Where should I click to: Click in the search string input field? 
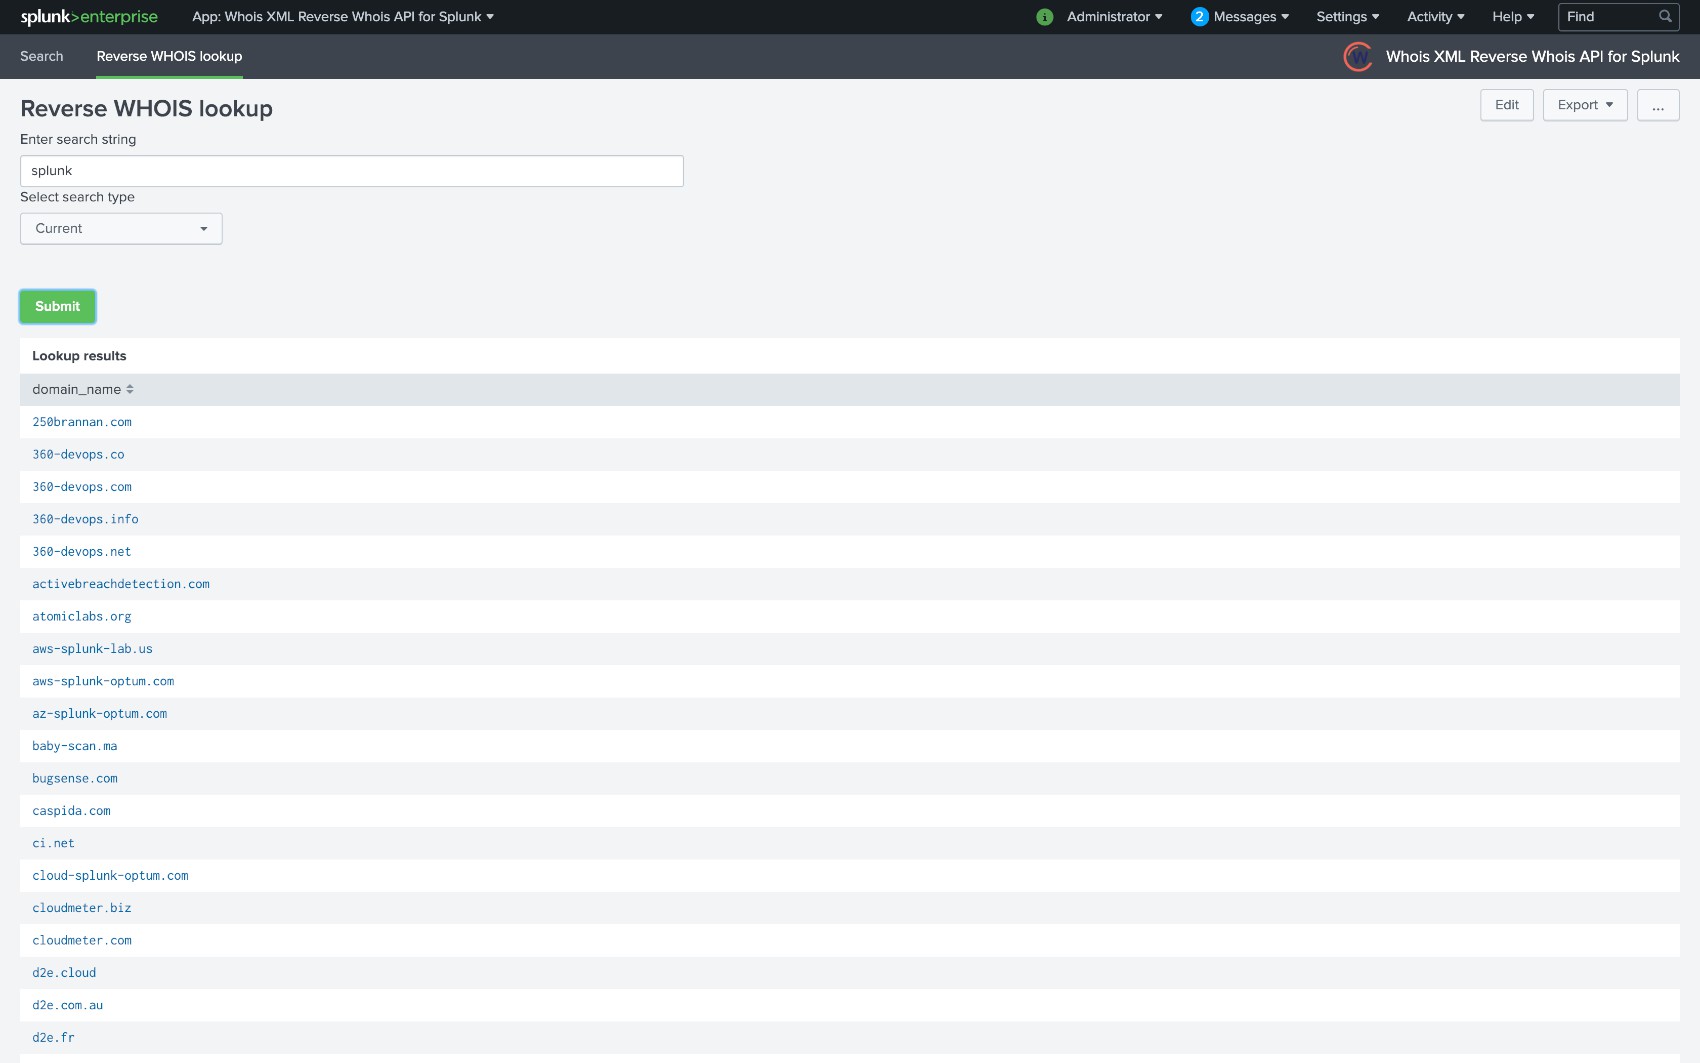[x=352, y=171]
